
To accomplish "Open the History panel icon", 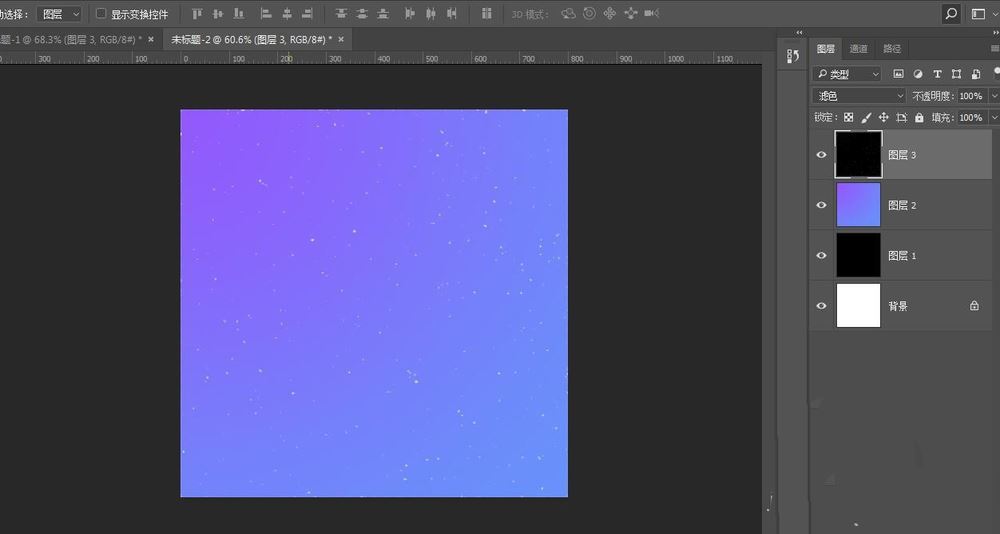I will [793, 56].
